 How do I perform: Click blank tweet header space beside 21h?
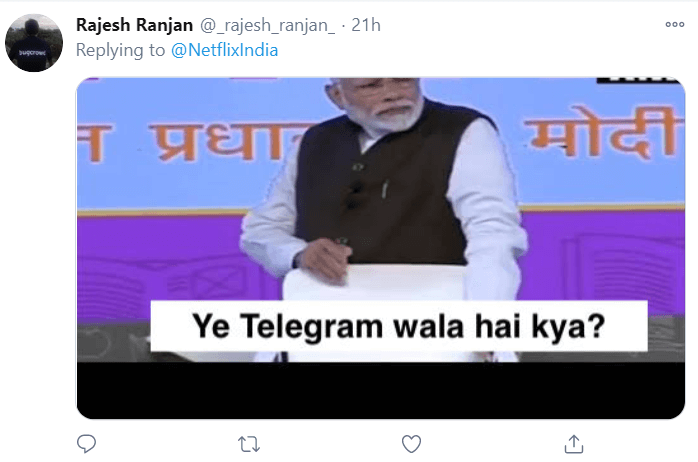(x=521, y=25)
